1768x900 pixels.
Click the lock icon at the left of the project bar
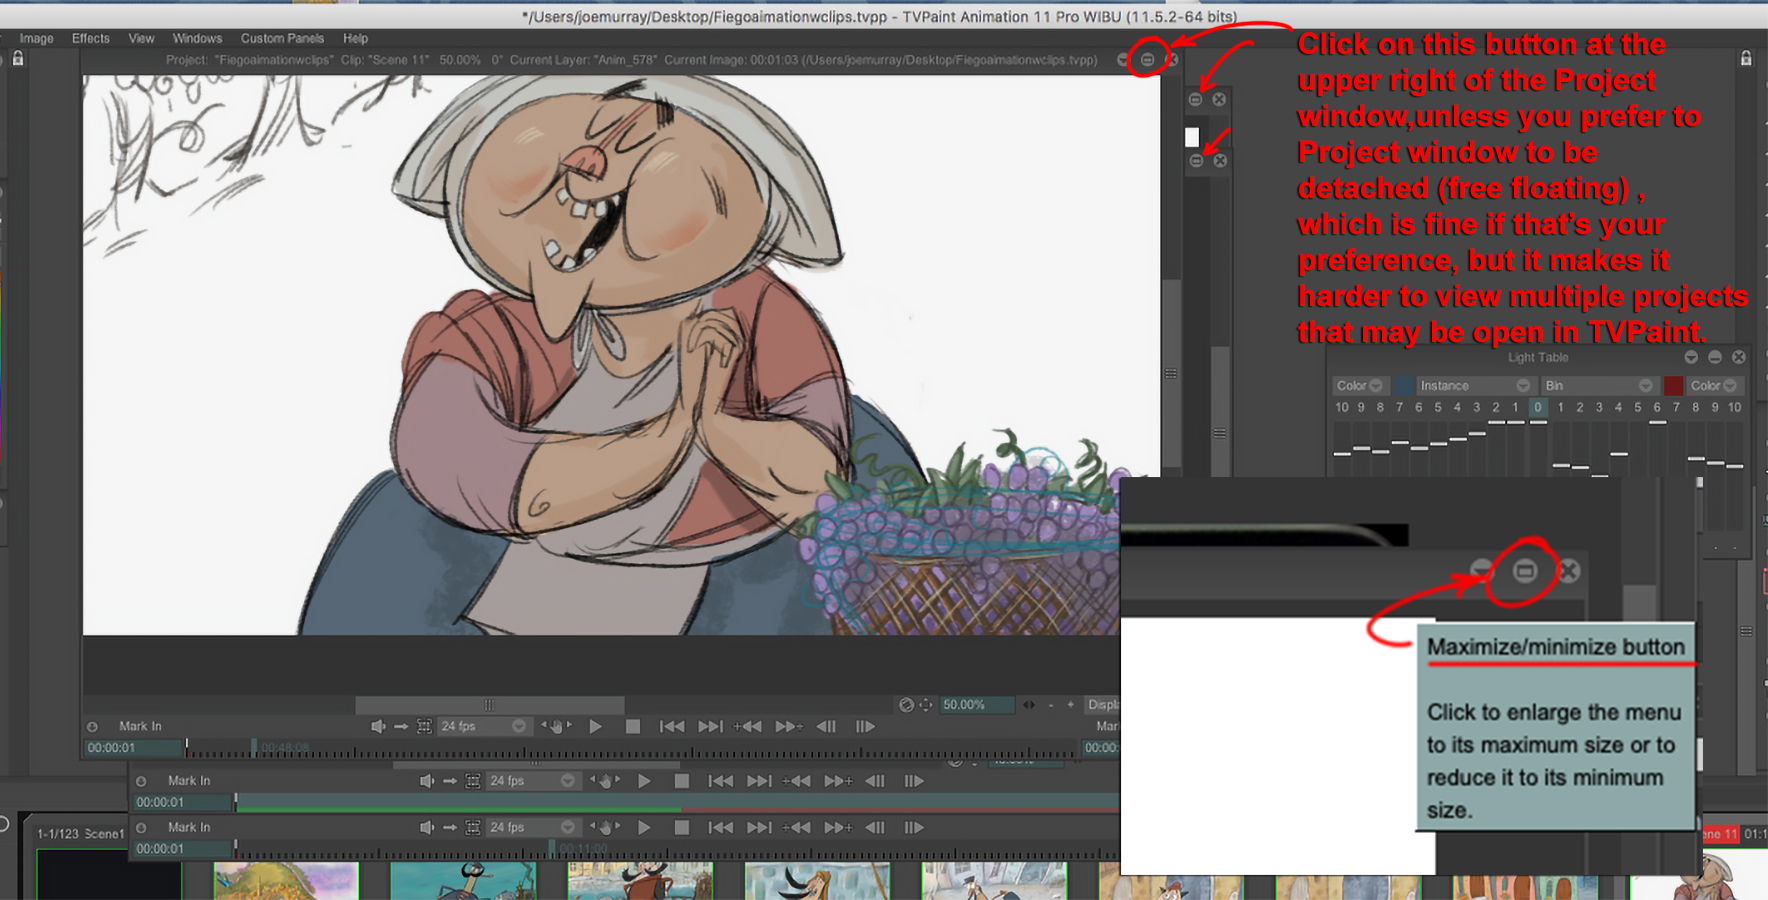tap(18, 59)
